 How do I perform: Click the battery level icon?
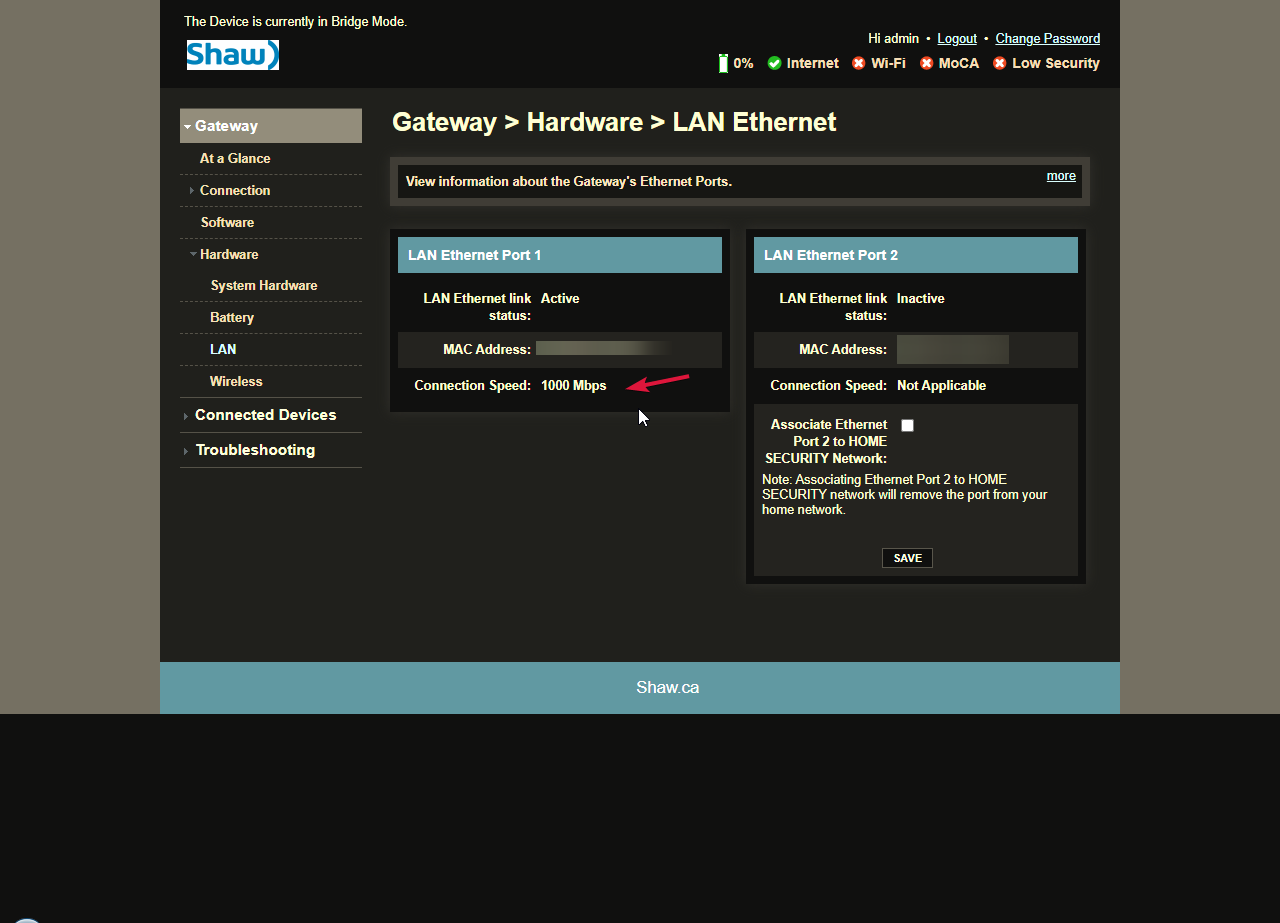click(723, 63)
